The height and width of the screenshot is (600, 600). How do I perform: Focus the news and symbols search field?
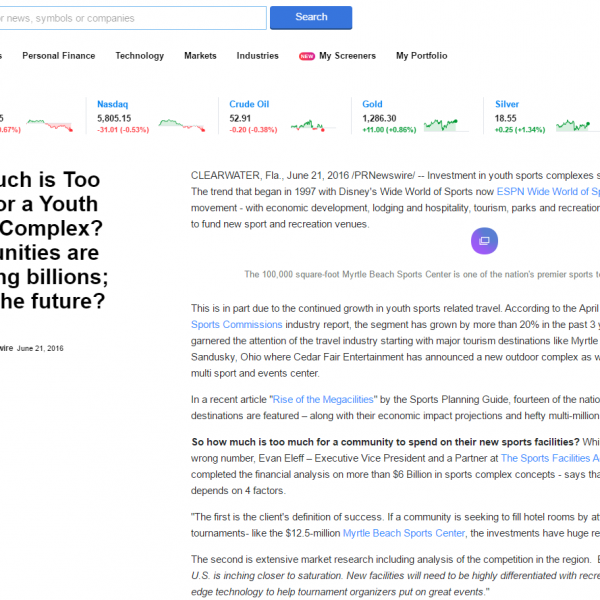point(132,18)
